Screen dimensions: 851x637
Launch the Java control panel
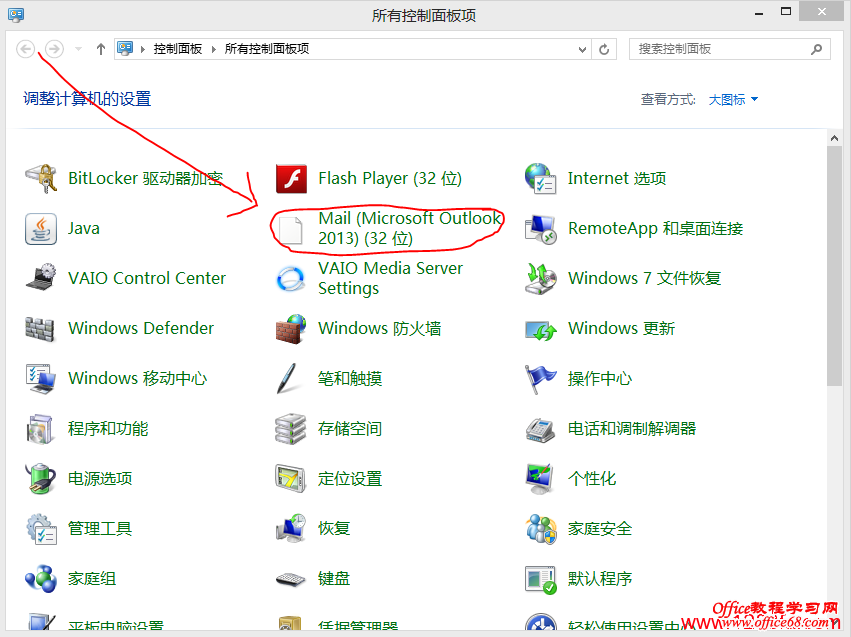(84, 228)
